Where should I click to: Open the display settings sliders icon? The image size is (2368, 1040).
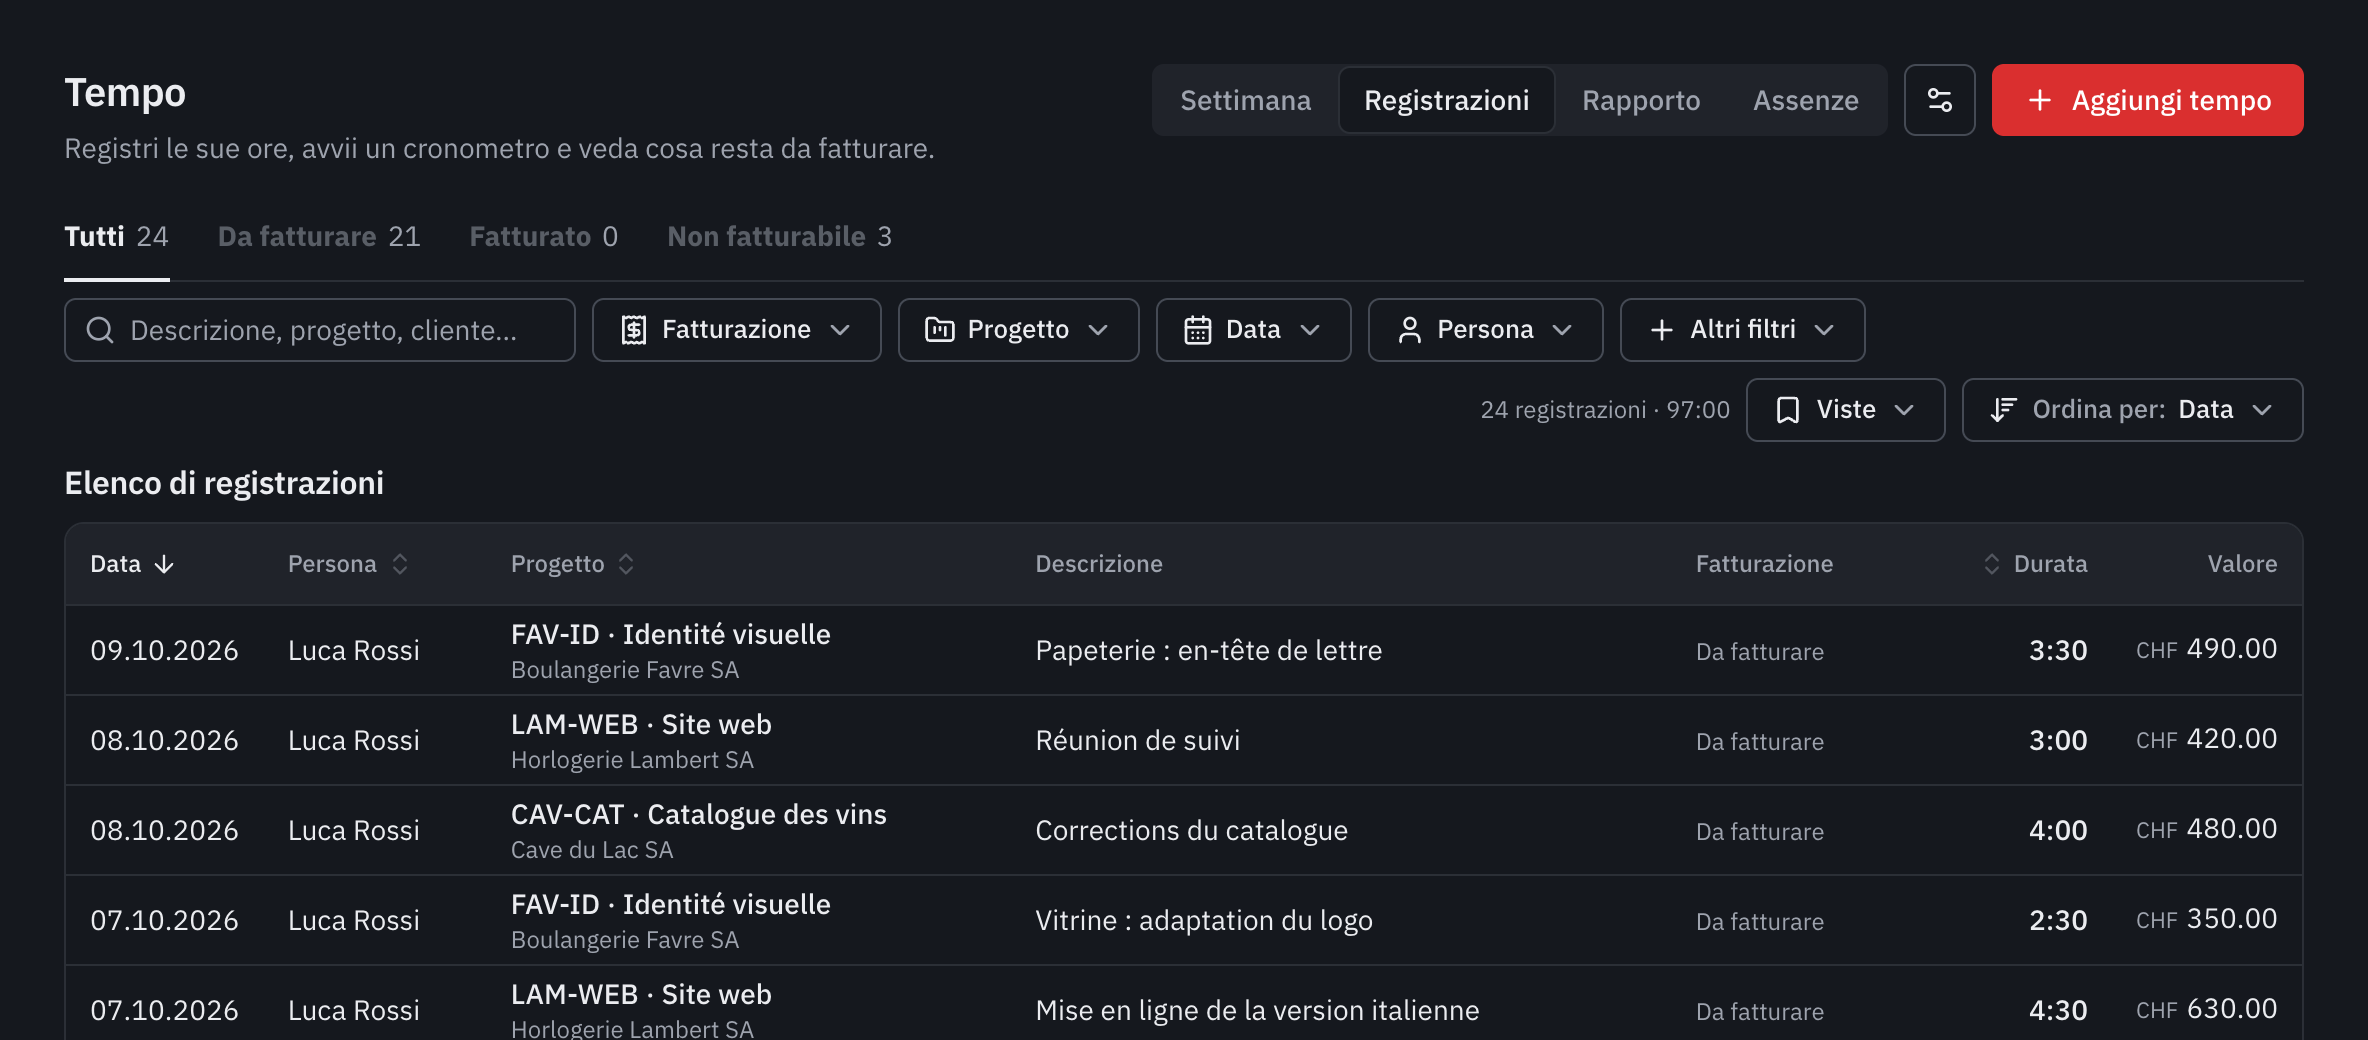pyautogui.click(x=1939, y=100)
